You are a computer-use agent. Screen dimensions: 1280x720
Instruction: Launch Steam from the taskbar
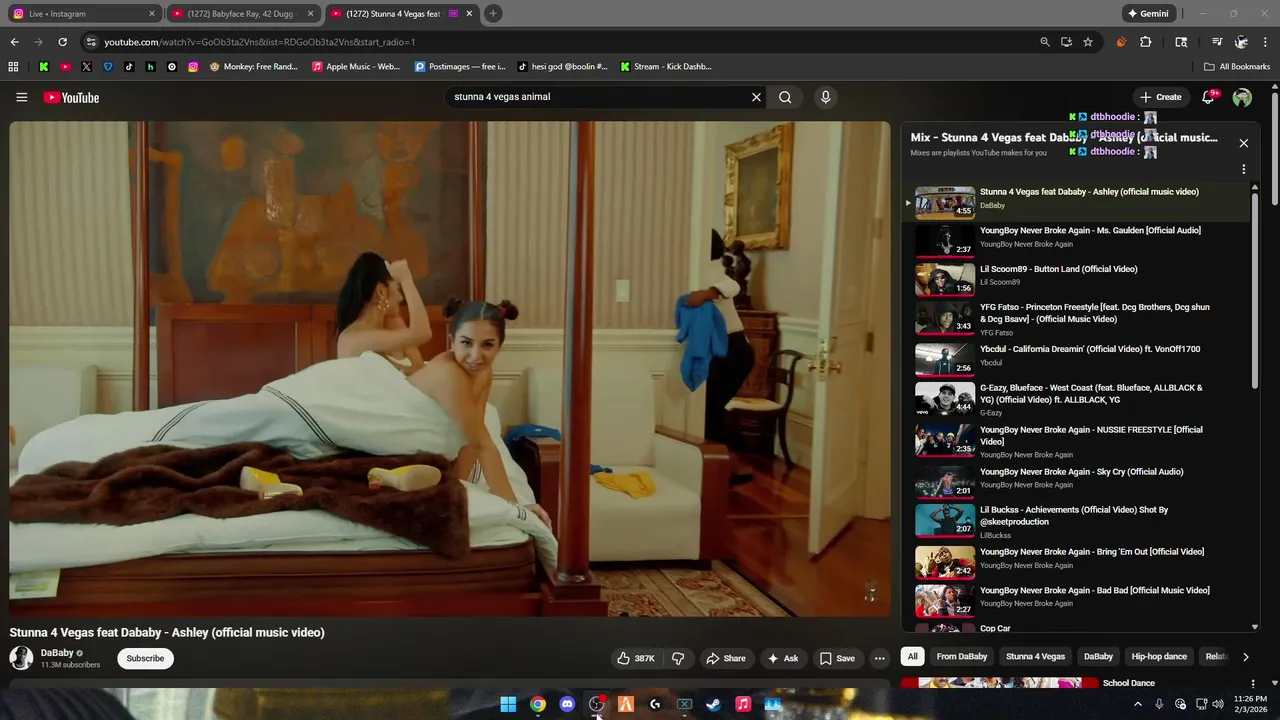(x=713, y=704)
